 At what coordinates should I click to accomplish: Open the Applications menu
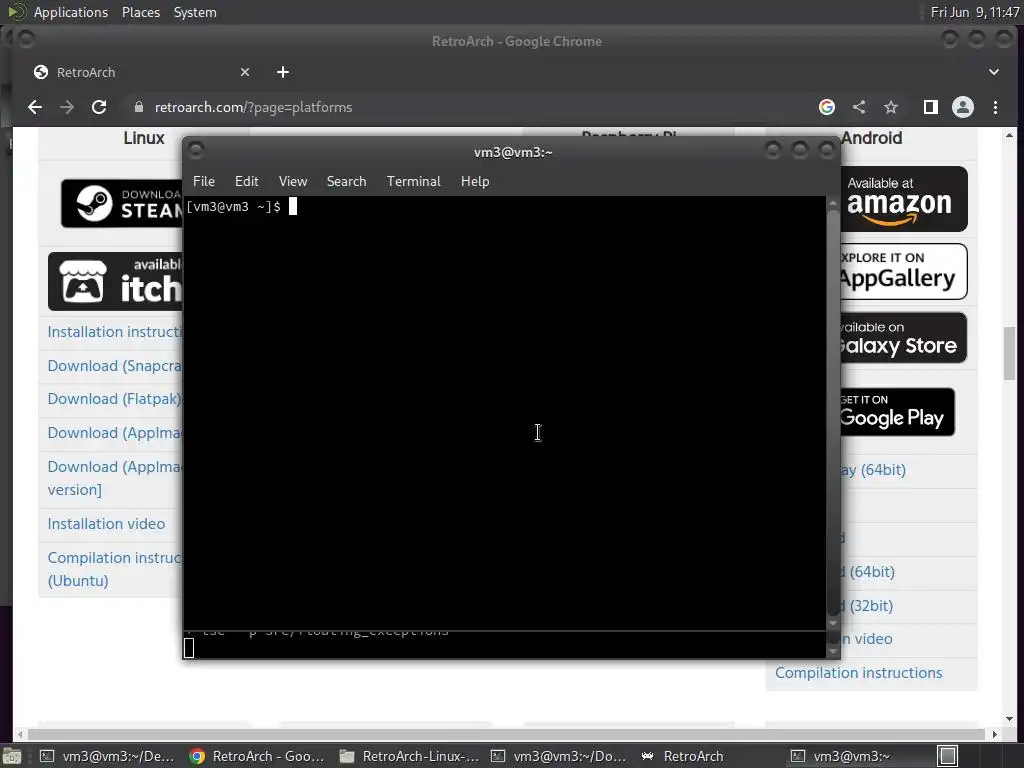[x=71, y=12]
